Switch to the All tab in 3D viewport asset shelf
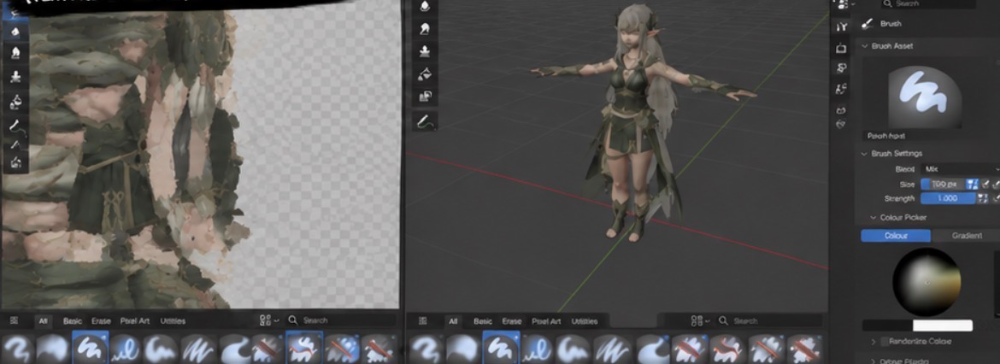Screen dimensions: 1000x364 (453, 321)
